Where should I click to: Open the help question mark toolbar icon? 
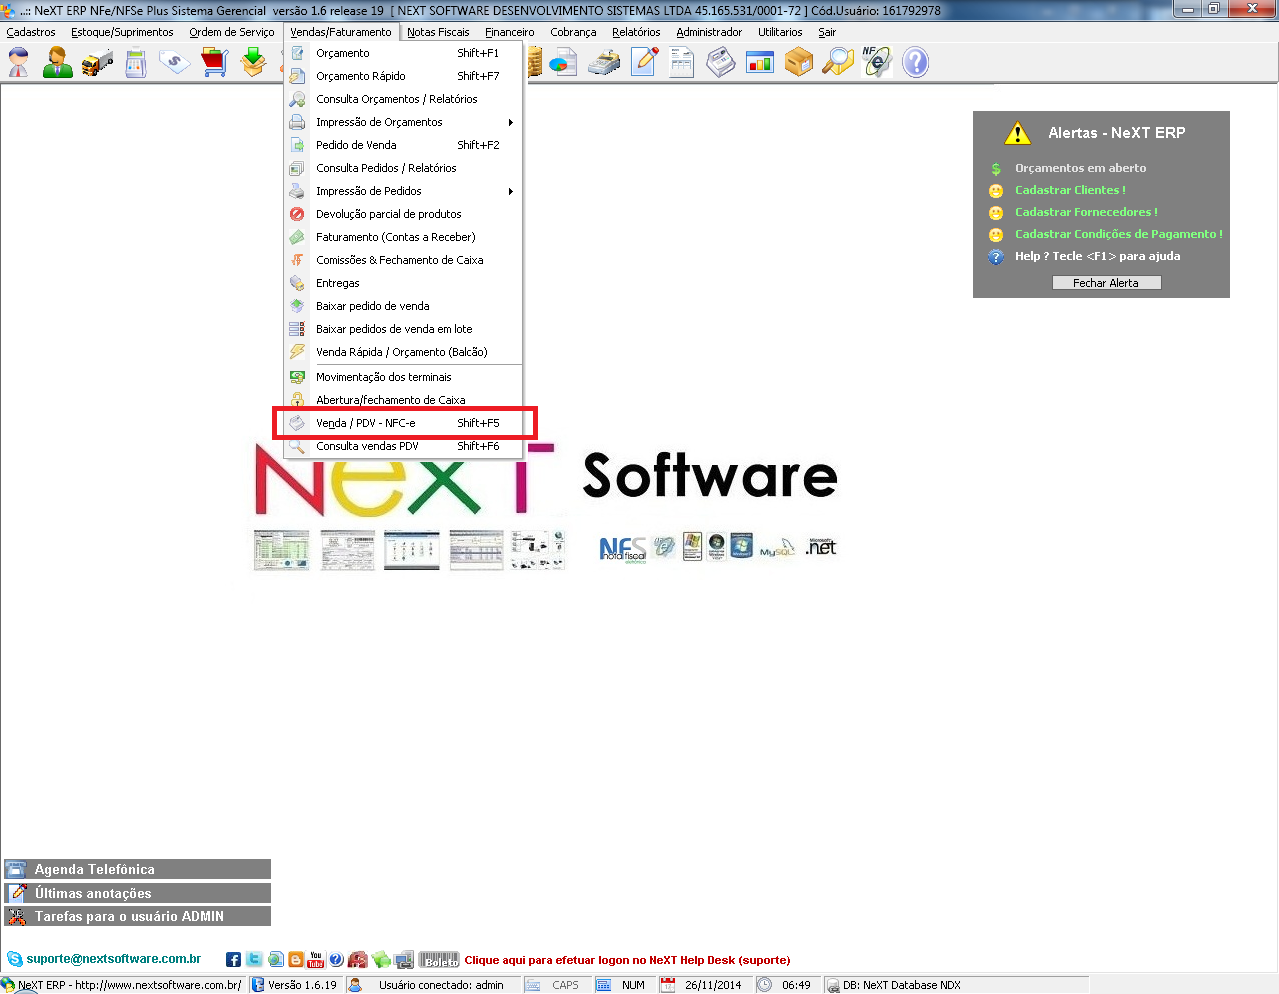click(x=915, y=63)
